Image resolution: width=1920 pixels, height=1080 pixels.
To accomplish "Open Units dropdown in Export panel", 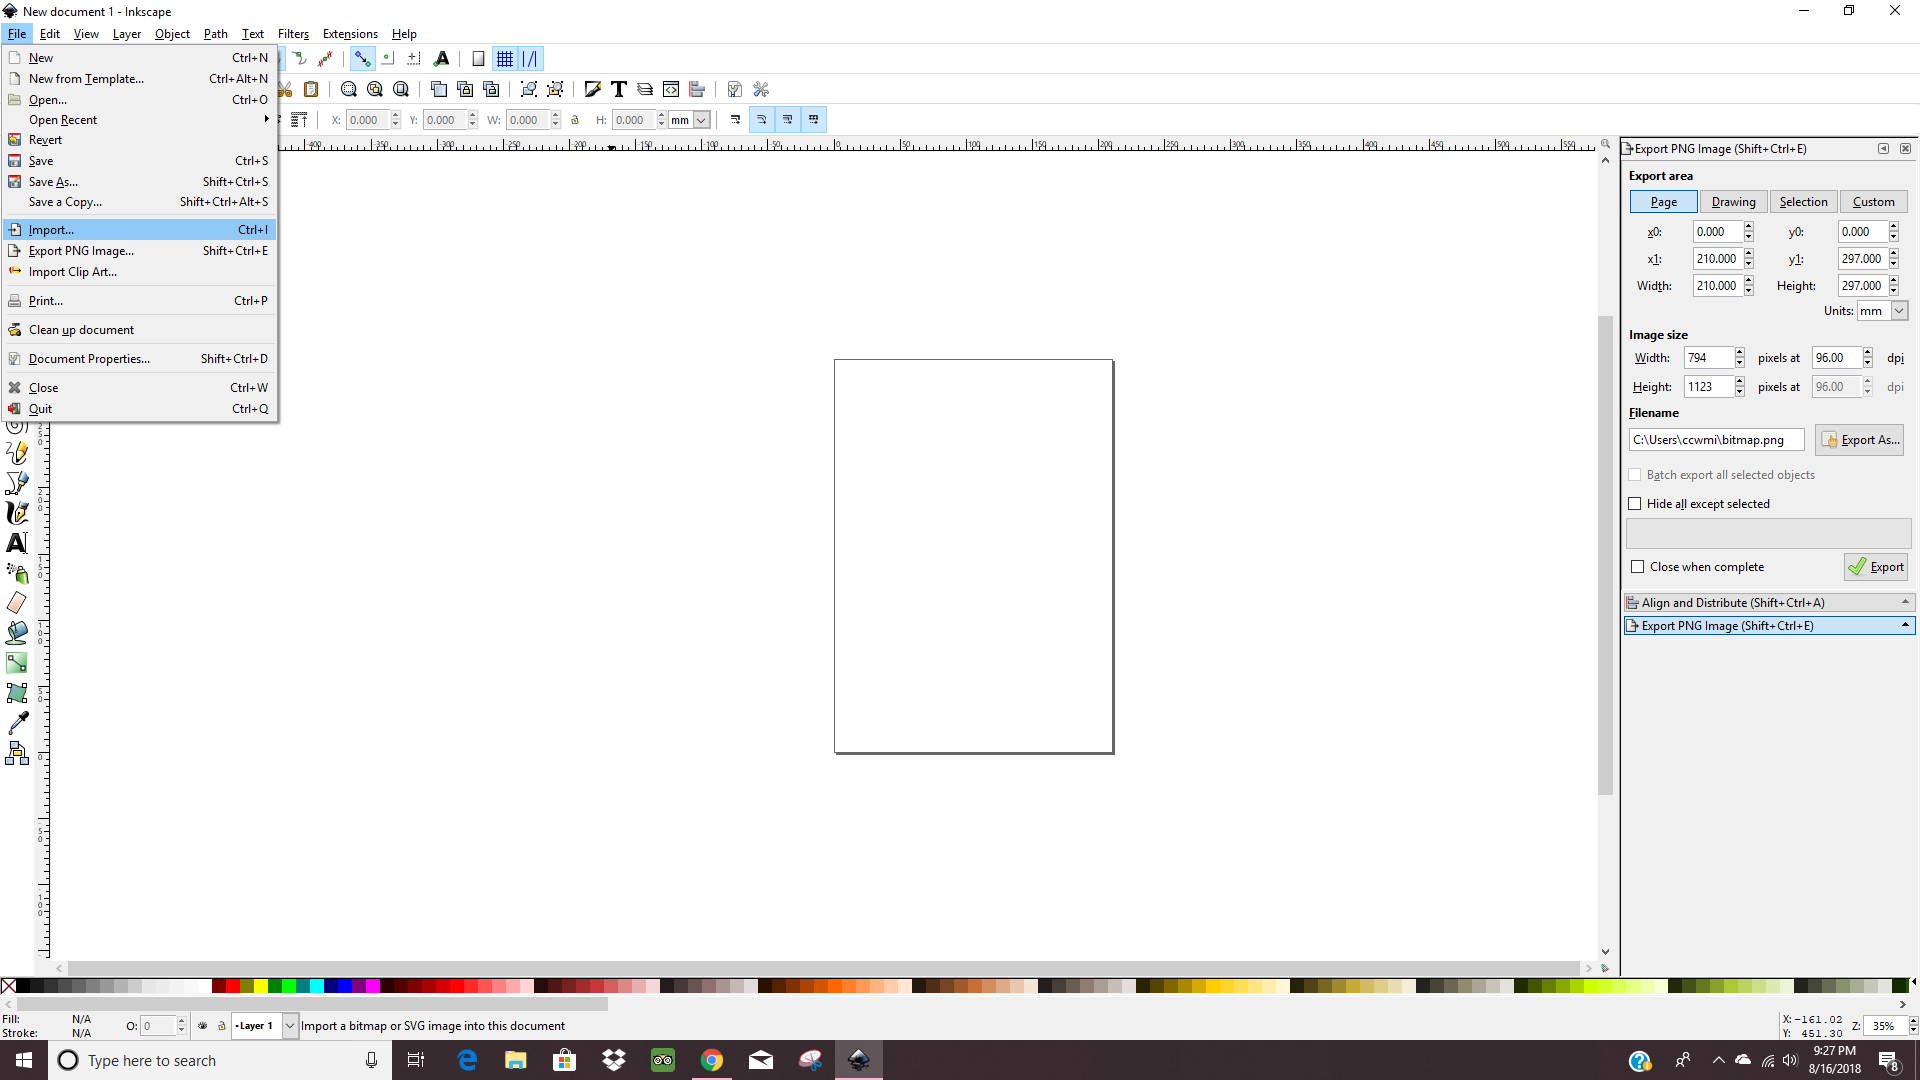I will (1882, 311).
